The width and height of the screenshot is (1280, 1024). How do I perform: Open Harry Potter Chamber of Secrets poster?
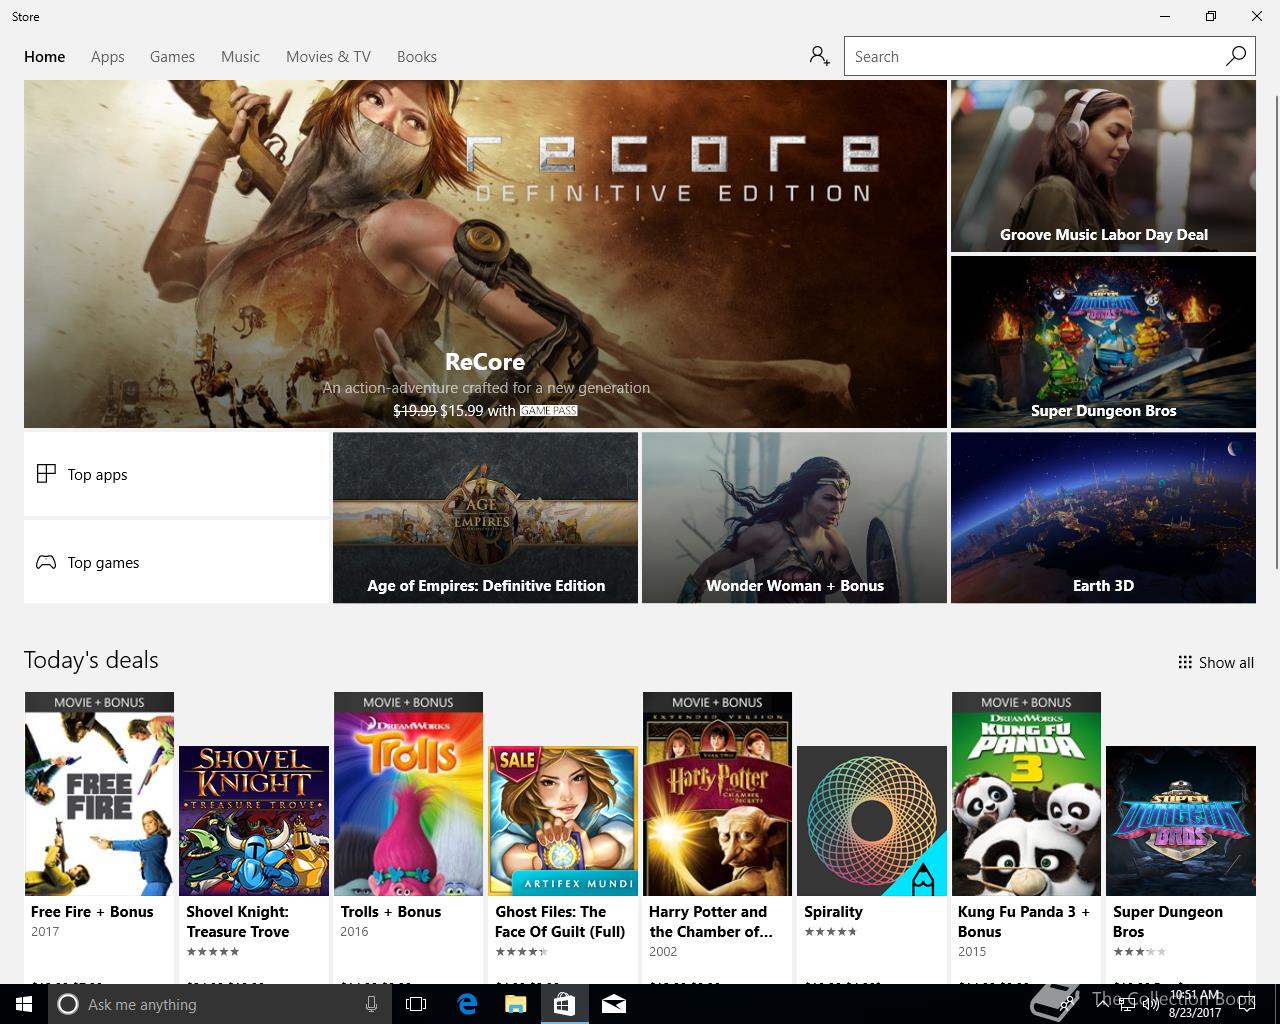(x=717, y=794)
